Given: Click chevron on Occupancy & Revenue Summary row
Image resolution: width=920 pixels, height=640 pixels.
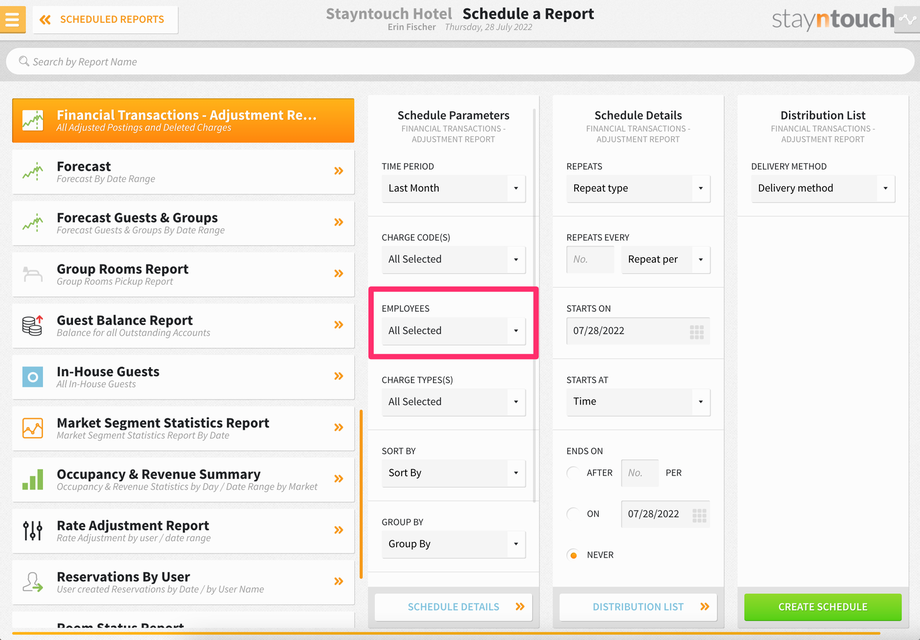Looking at the screenshot, I should (339, 479).
